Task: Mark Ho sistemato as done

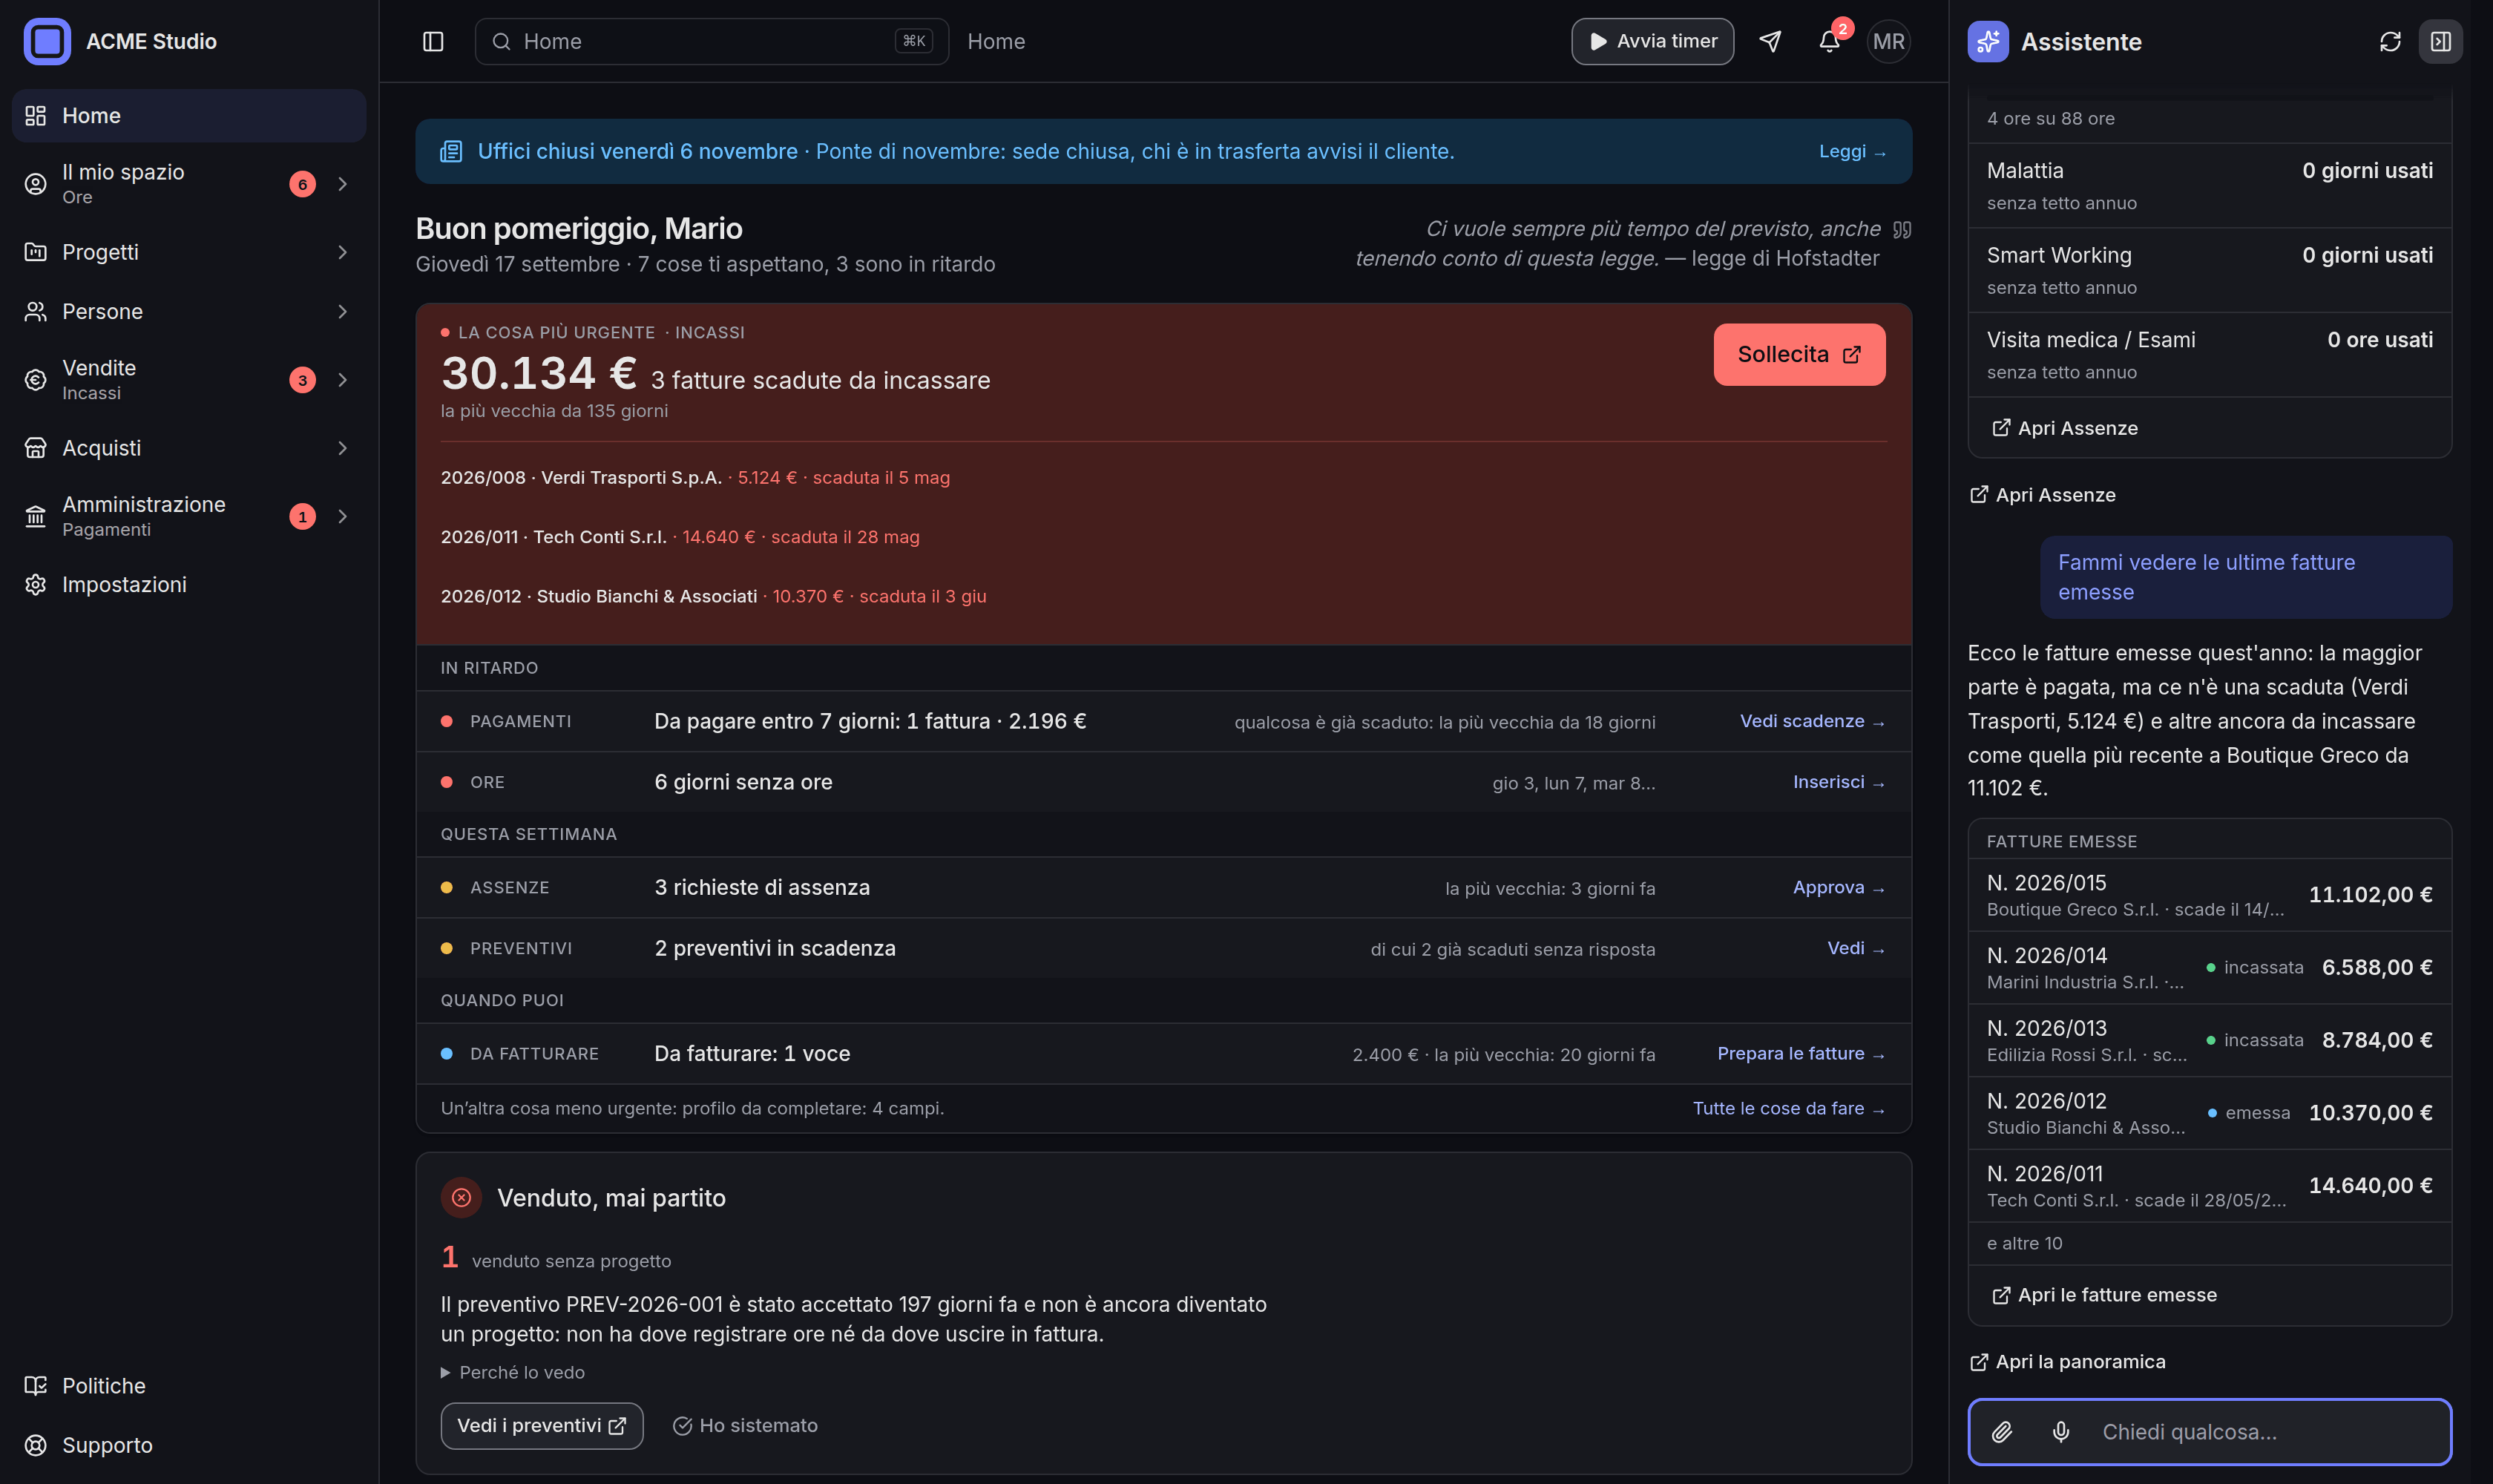Action: (x=745, y=1425)
